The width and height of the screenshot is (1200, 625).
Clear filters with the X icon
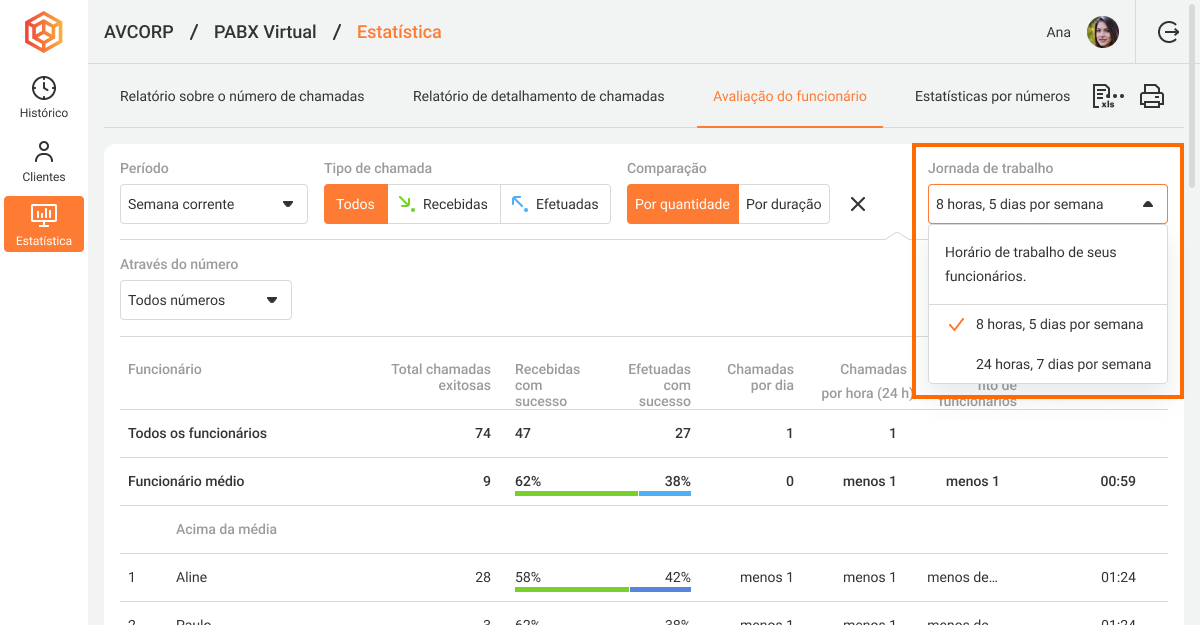[857, 204]
